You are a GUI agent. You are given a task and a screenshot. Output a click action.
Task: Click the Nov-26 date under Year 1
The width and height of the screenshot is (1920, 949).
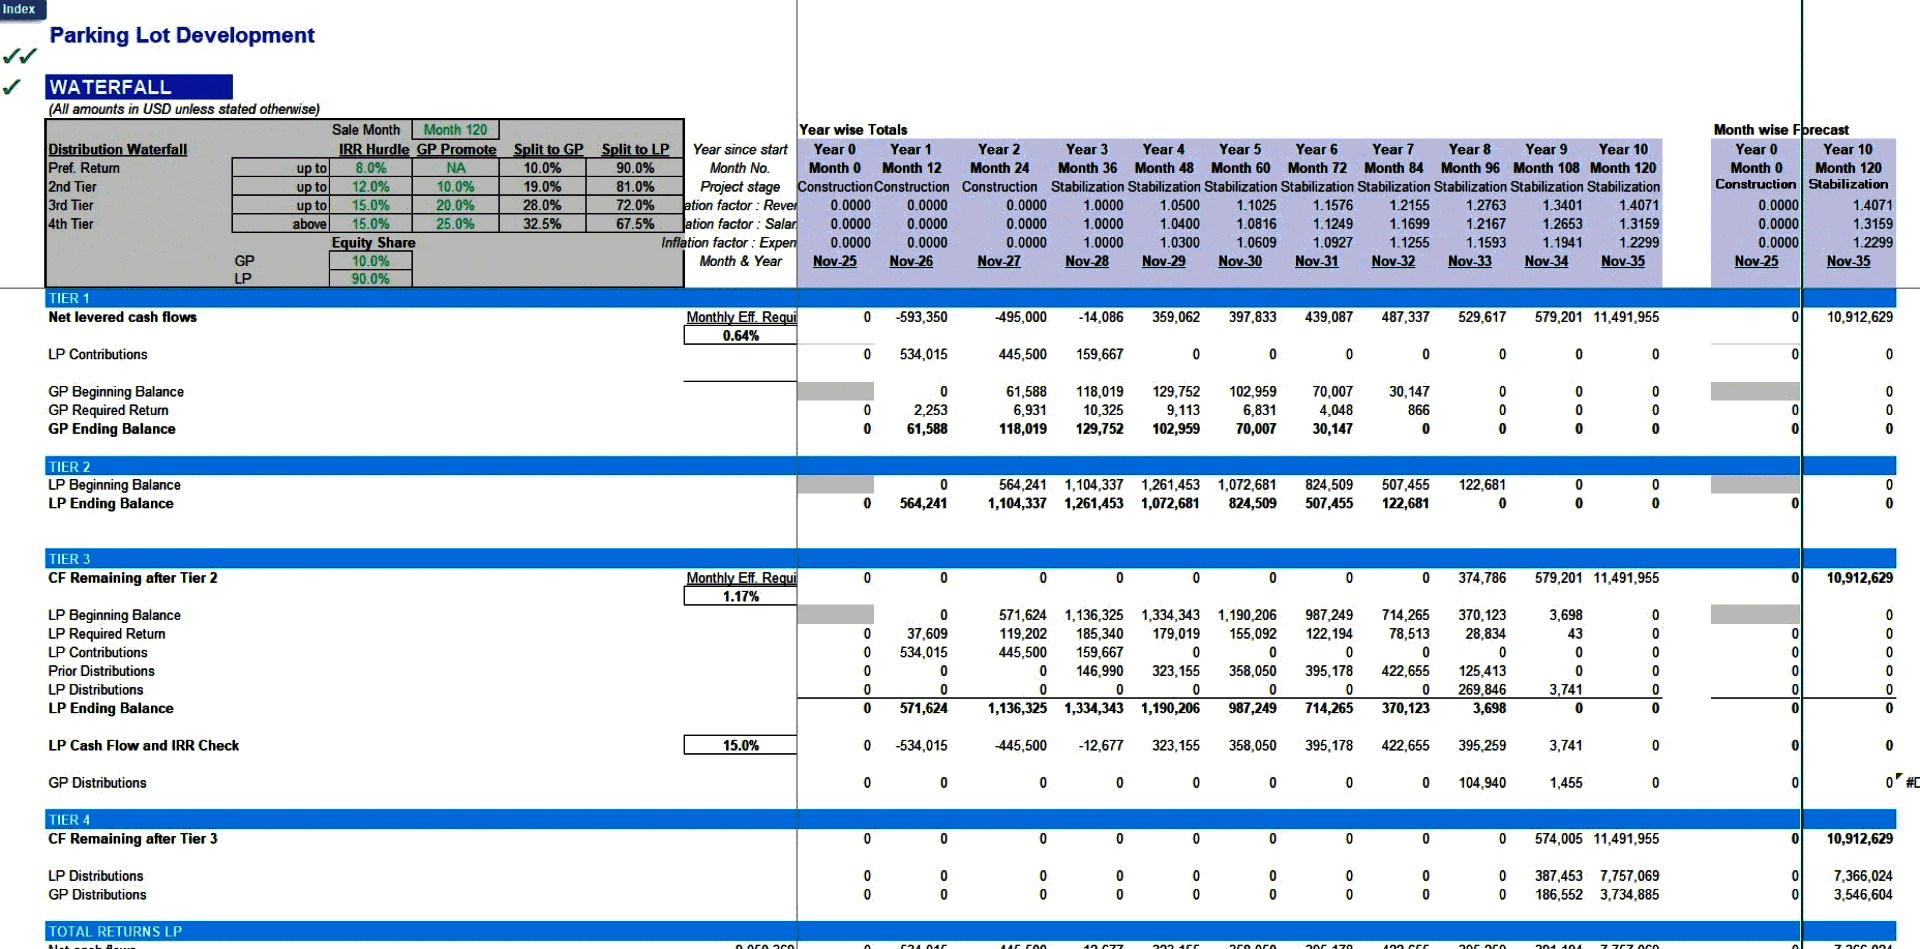910,261
